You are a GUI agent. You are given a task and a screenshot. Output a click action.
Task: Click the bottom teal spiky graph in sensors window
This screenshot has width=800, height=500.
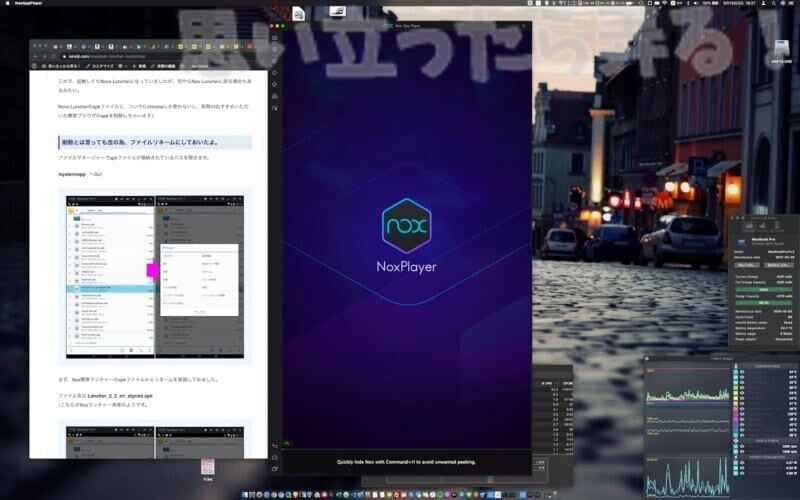(688, 477)
